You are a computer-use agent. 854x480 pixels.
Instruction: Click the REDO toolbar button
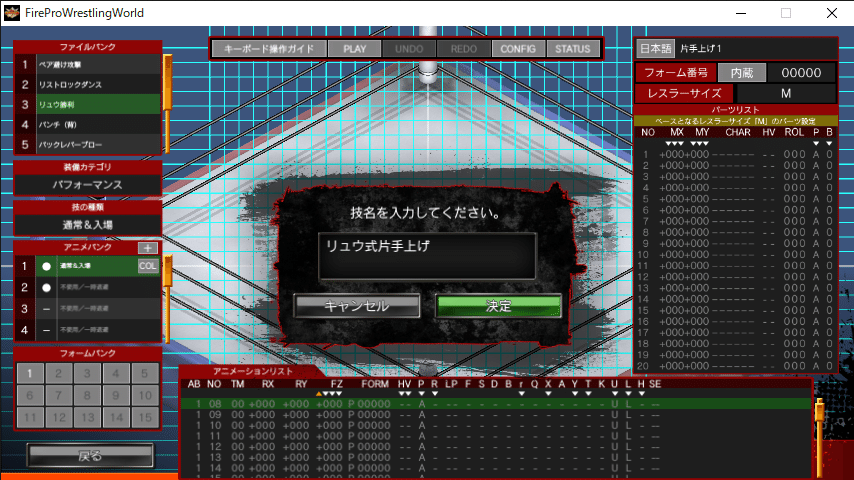463,48
